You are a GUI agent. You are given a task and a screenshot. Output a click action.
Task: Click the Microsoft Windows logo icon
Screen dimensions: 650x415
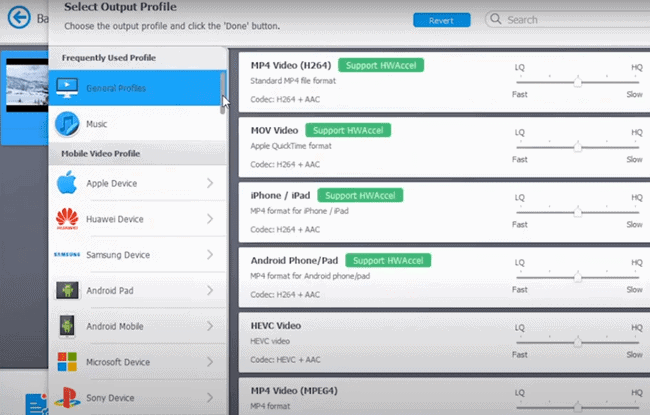pos(67,362)
